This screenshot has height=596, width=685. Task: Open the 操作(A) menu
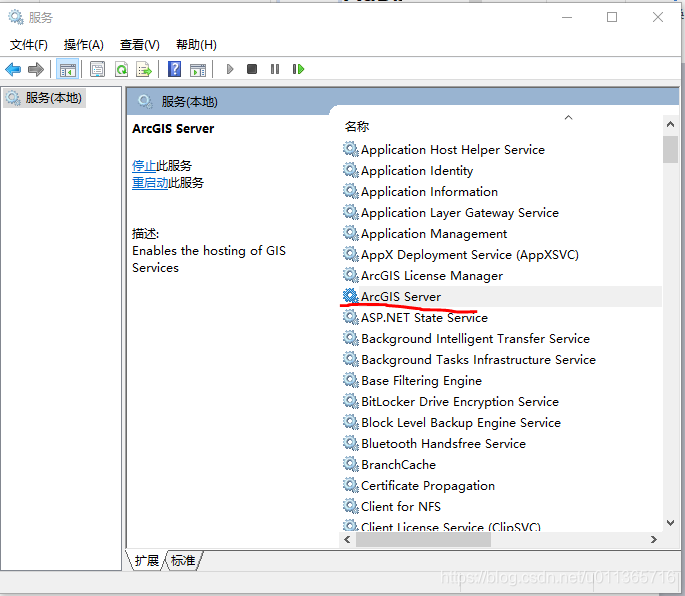click(83, 45)
